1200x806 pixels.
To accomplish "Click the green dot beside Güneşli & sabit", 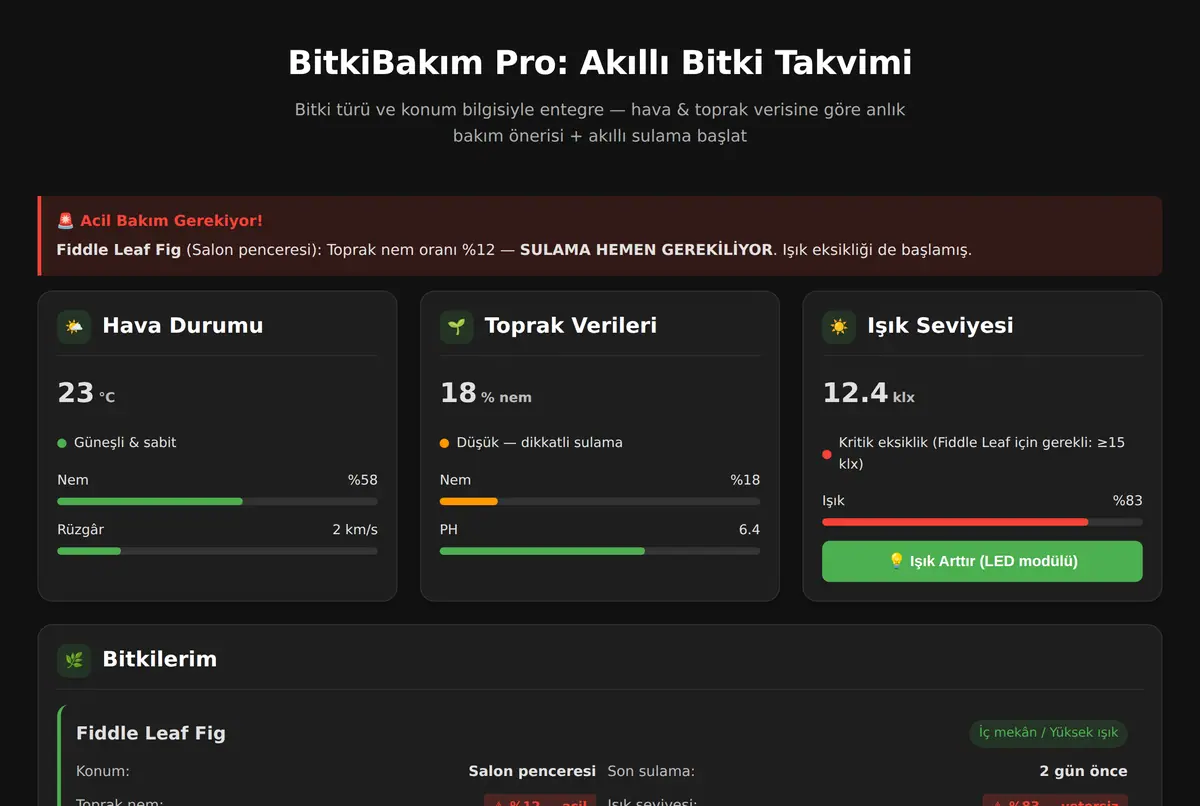I will [62, 443].
